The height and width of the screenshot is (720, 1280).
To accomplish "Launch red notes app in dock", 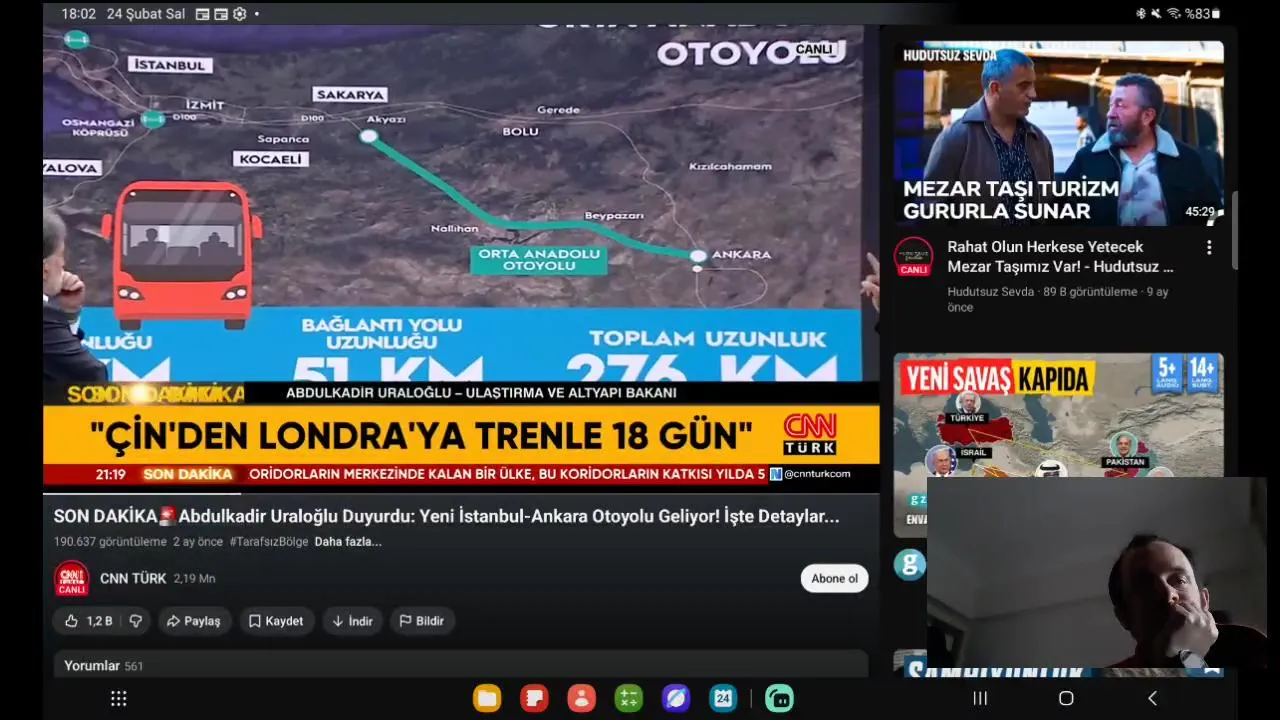I will tap(534, 698).
